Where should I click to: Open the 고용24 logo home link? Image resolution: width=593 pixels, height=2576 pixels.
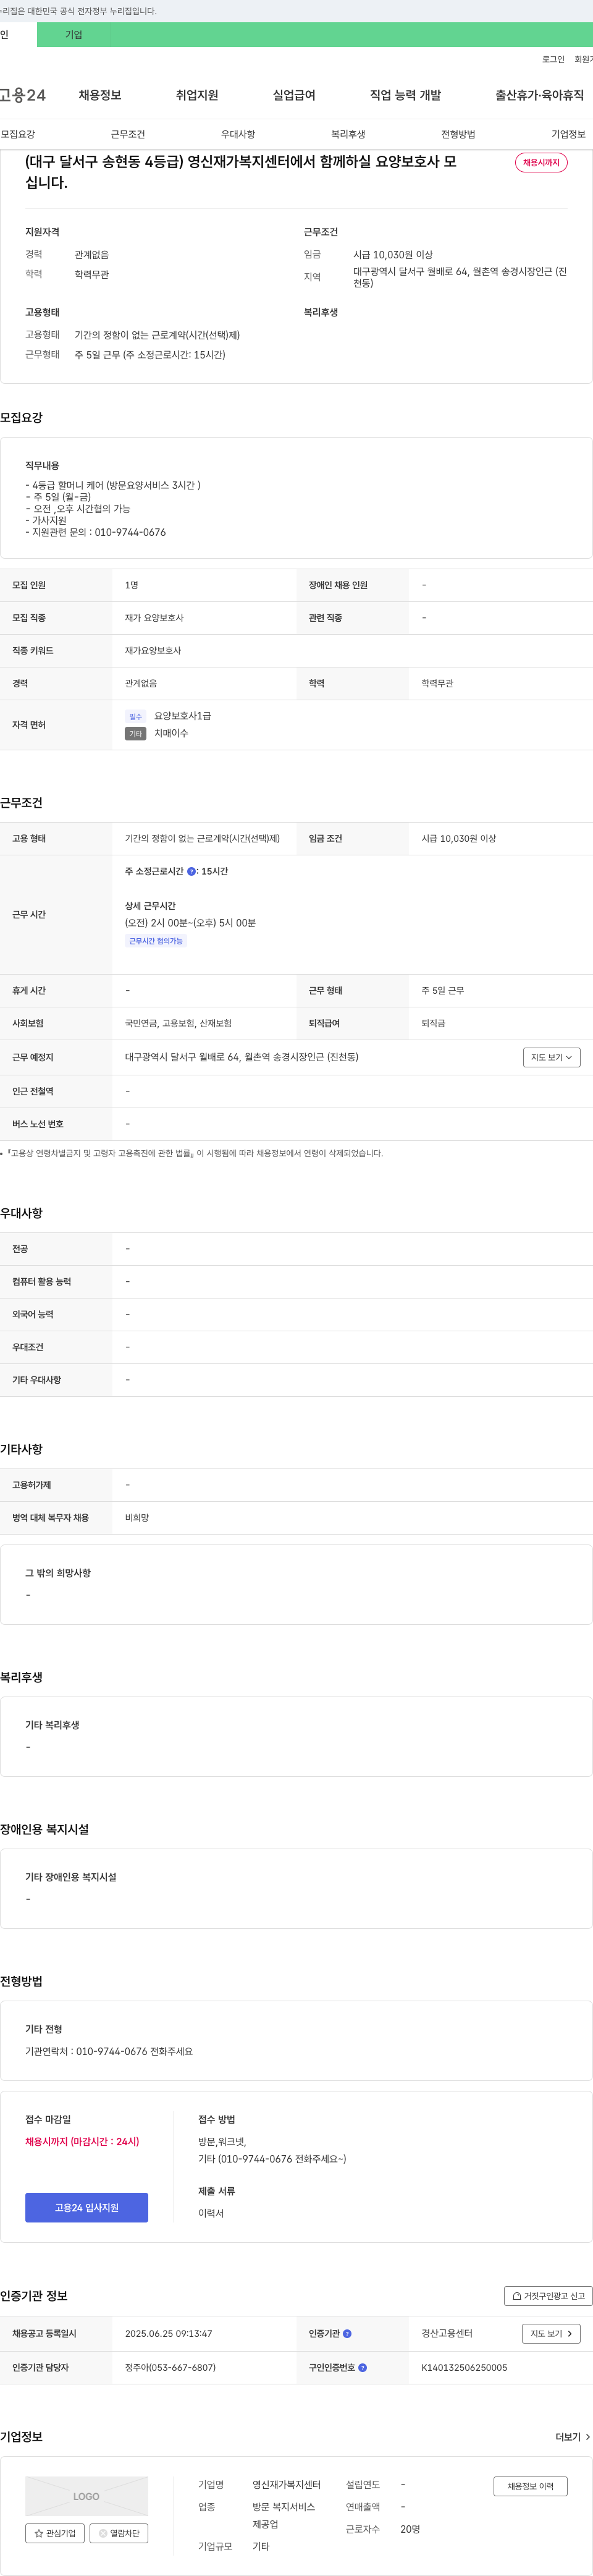click(x=23, y=95)
